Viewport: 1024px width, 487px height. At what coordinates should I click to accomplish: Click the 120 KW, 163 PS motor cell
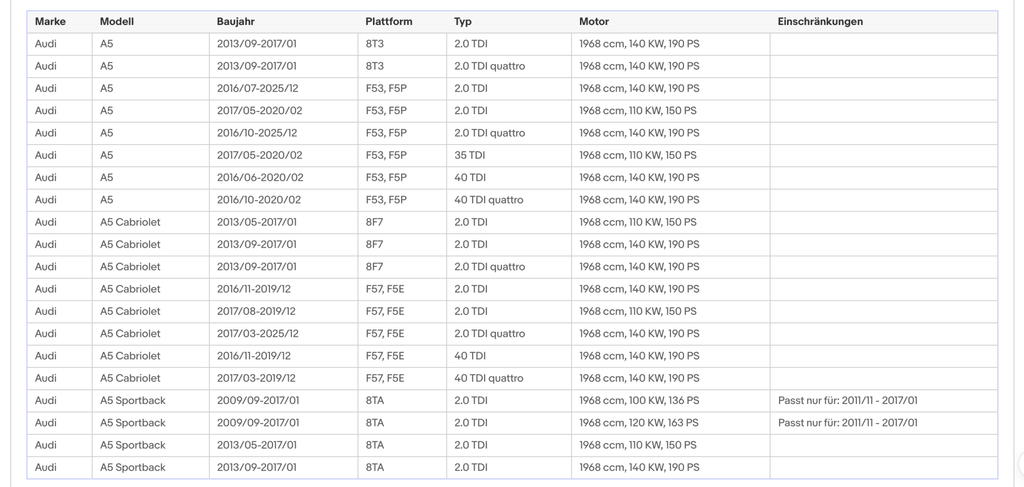click(671, 422)
